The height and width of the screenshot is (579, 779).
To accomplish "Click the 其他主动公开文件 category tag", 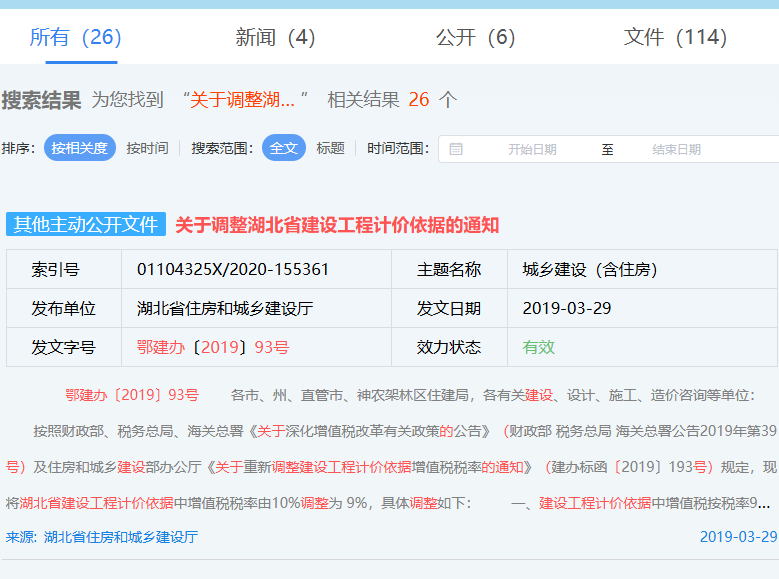I will (x=86, y=225).
